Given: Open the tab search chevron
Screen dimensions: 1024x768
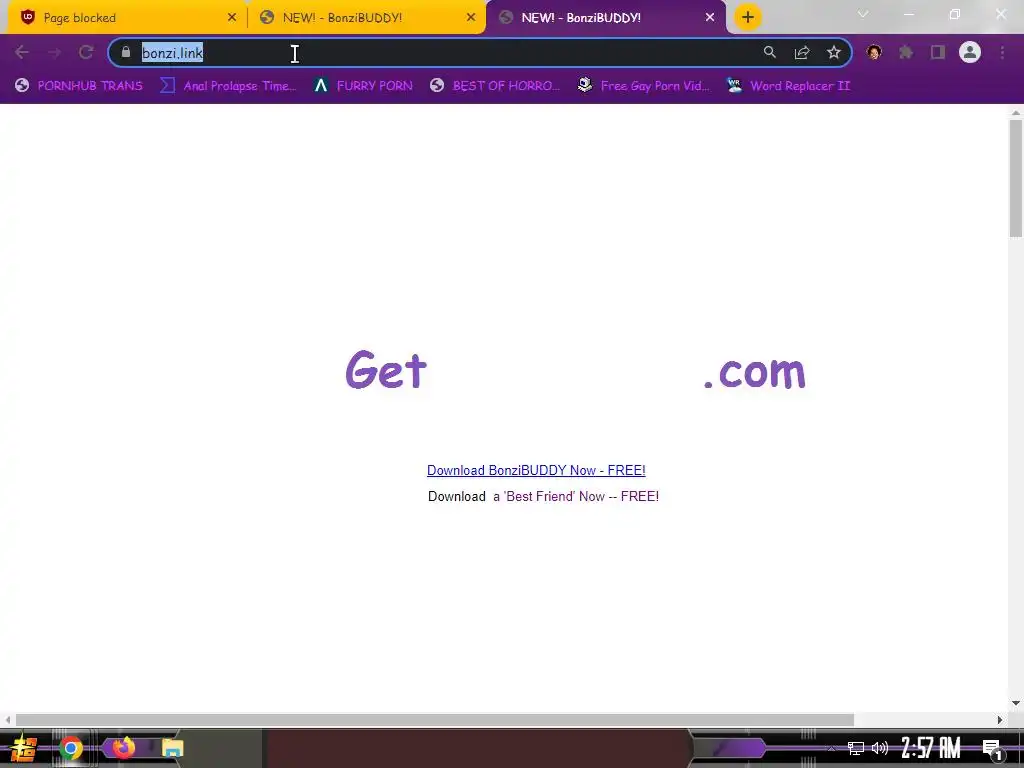Looking at the screenshot, I should 863,14.
